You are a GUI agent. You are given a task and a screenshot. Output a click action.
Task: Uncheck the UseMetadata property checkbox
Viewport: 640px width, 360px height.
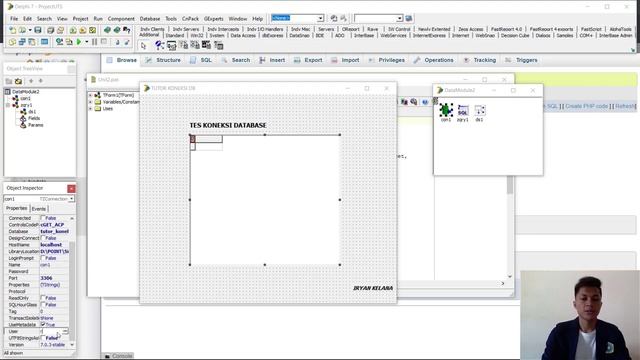(43, 324)
